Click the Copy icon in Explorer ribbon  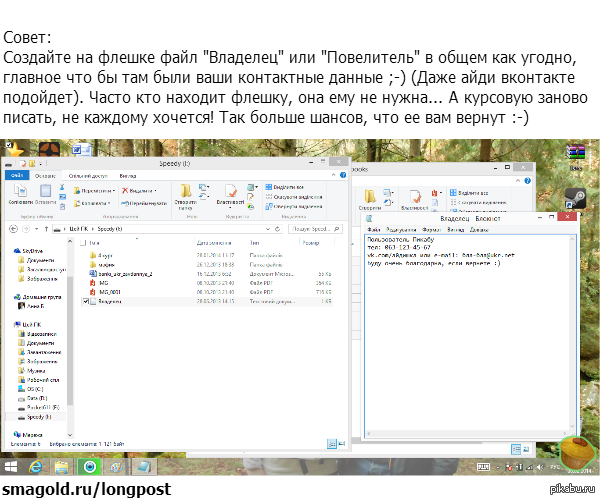tap(20, 190)
